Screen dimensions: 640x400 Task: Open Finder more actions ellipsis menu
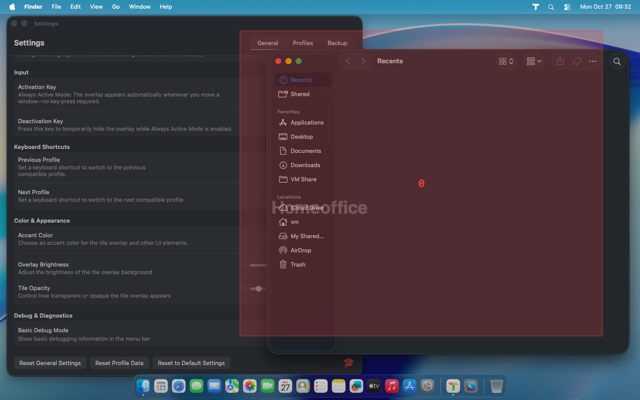(x=593, y=61)
